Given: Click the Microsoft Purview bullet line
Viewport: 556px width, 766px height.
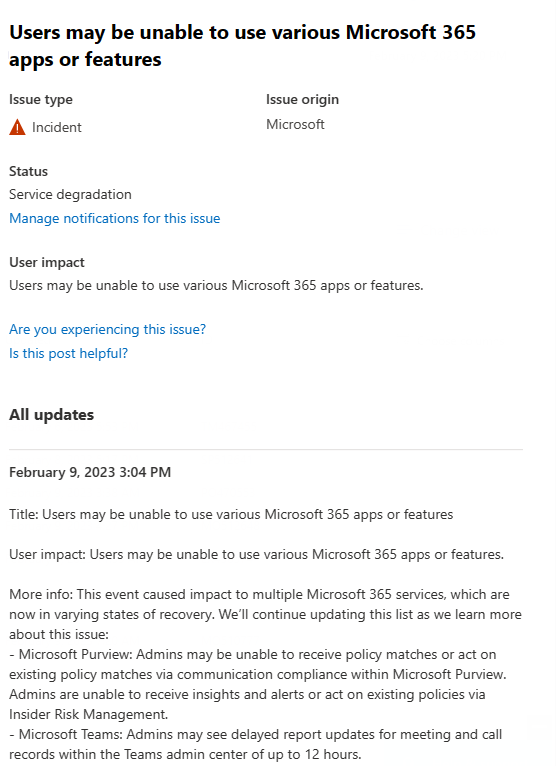Looking at the screenshot, I should [x=253, y=655].
